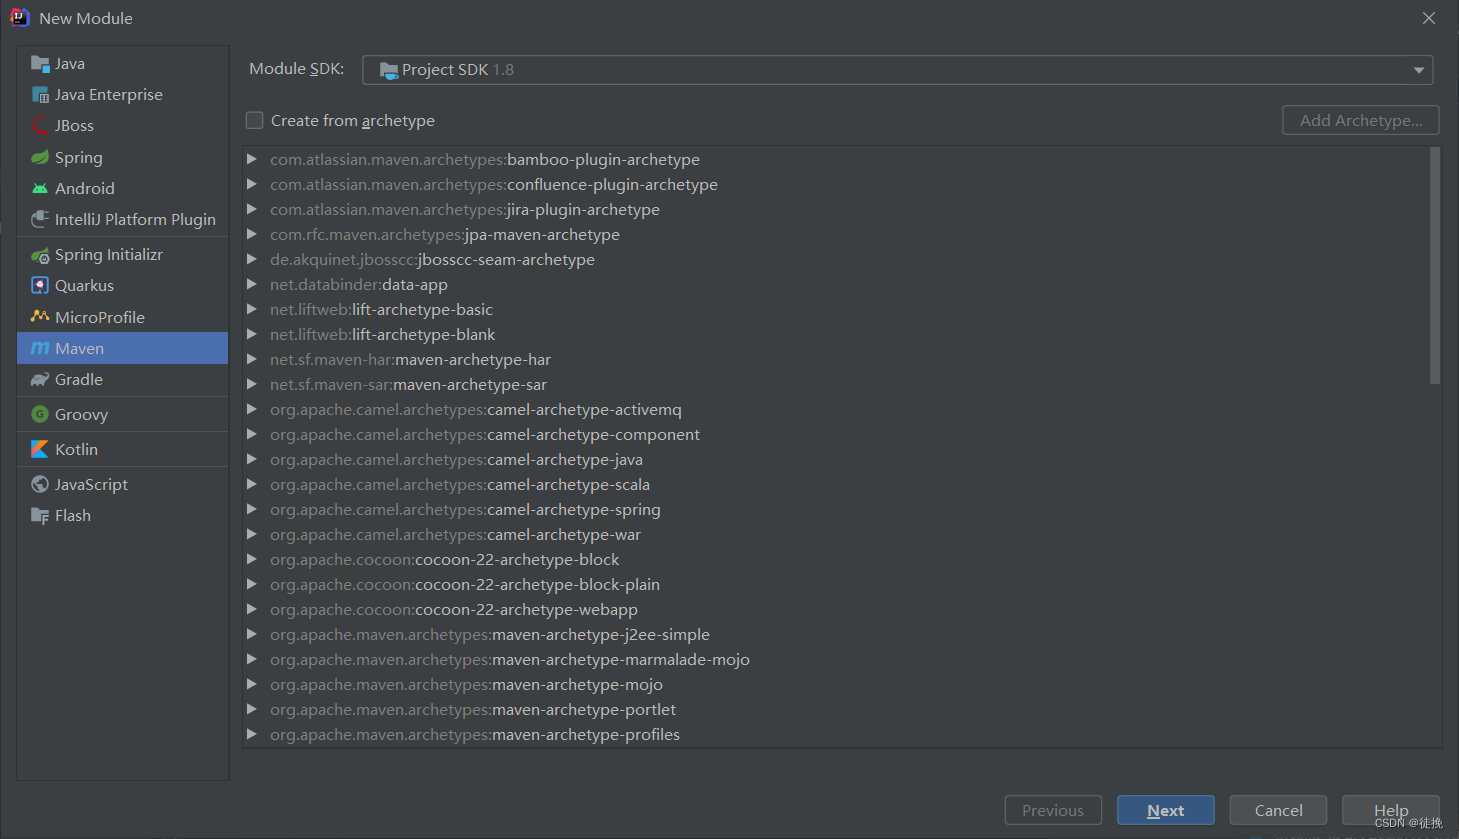Viewport: 1459px width, 839px height.
Task: Select cocoon-22-archetype-webapp row
Action: click(836, 610)
